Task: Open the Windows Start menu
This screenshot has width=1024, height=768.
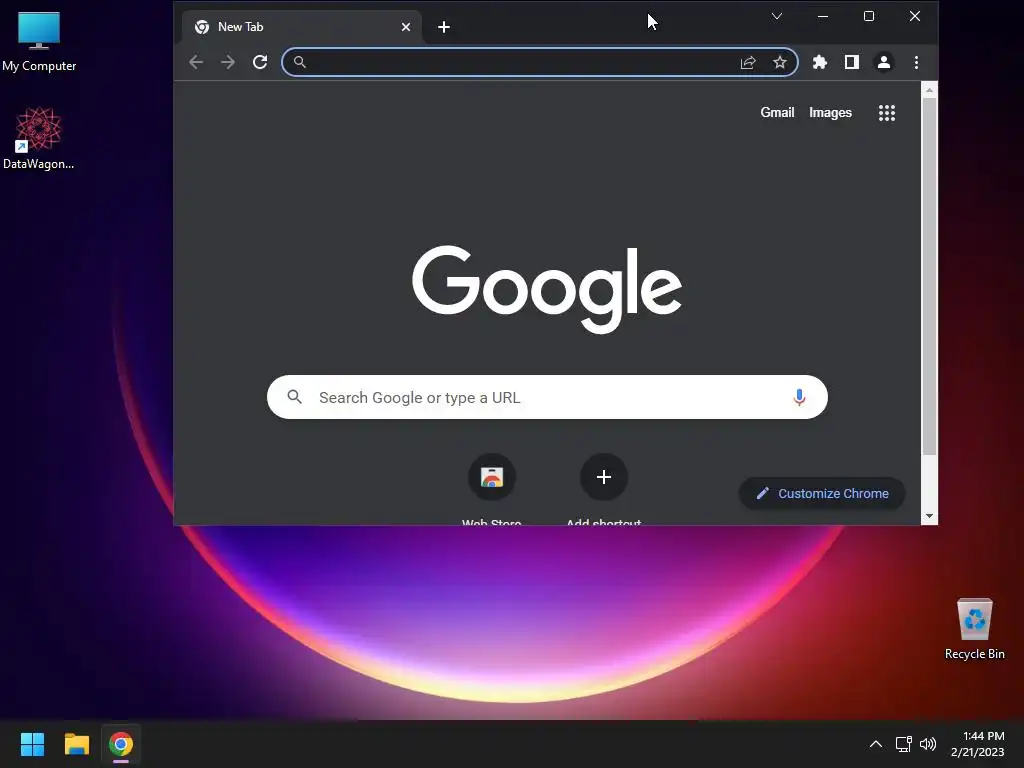Action: 32,744
